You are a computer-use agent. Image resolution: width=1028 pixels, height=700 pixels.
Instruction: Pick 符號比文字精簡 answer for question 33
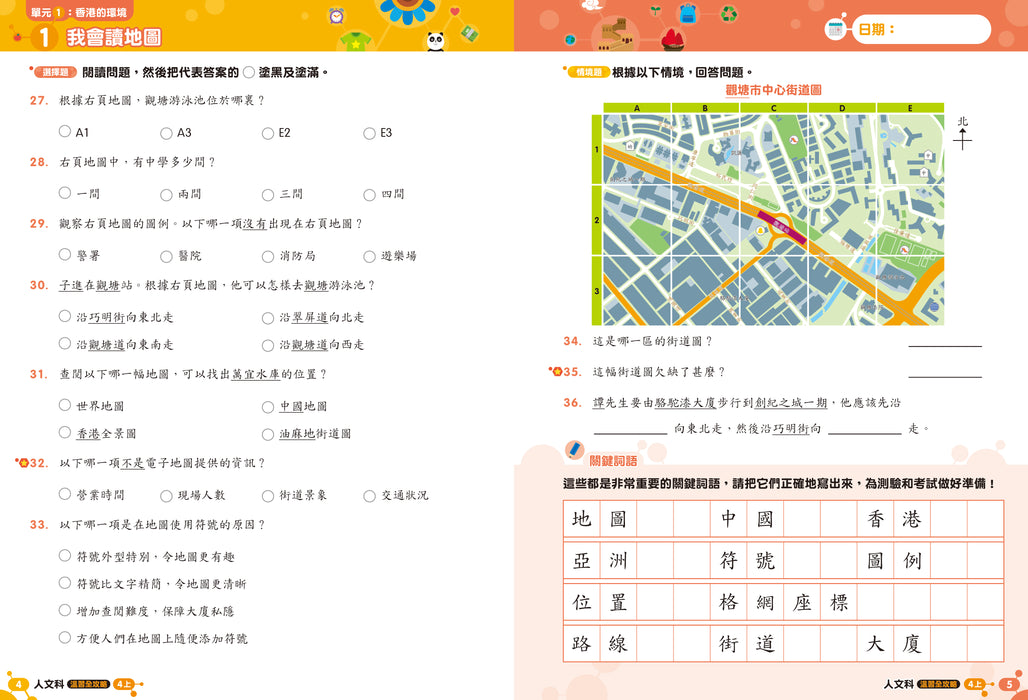tap(65, 583)
